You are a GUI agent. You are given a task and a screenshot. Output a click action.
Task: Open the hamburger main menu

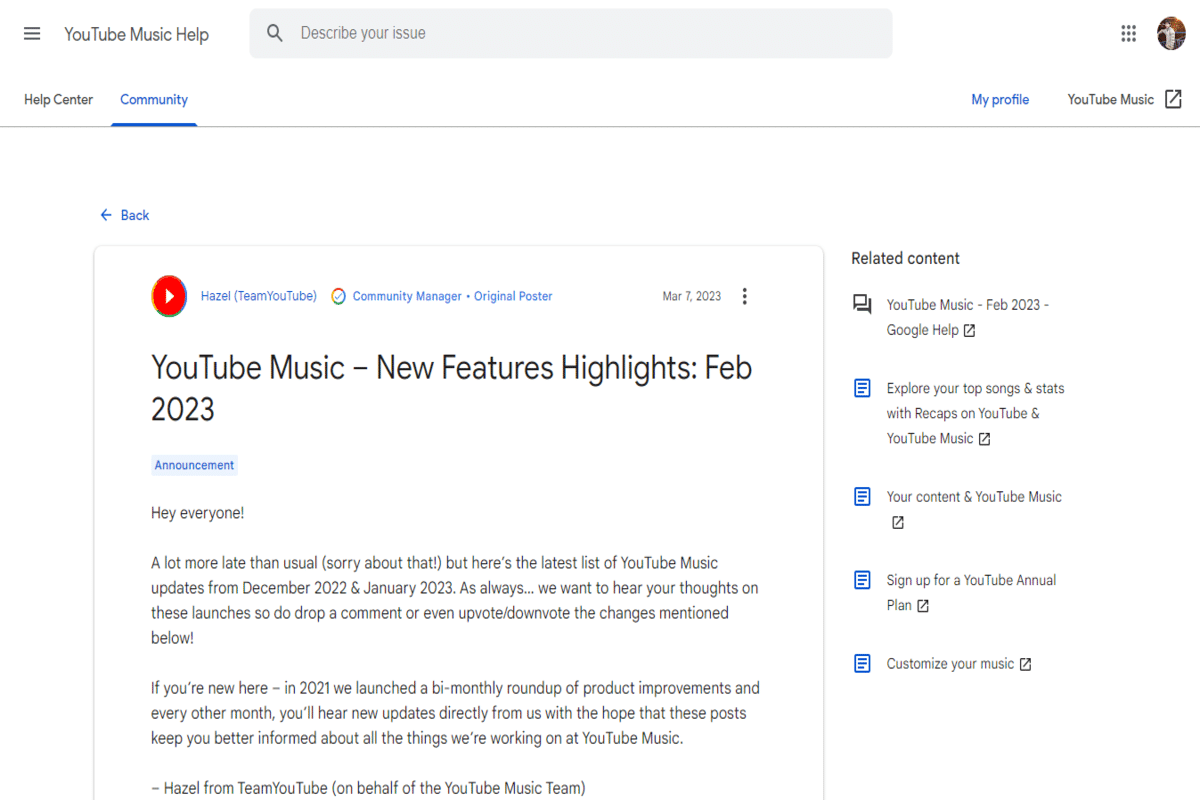32,34
